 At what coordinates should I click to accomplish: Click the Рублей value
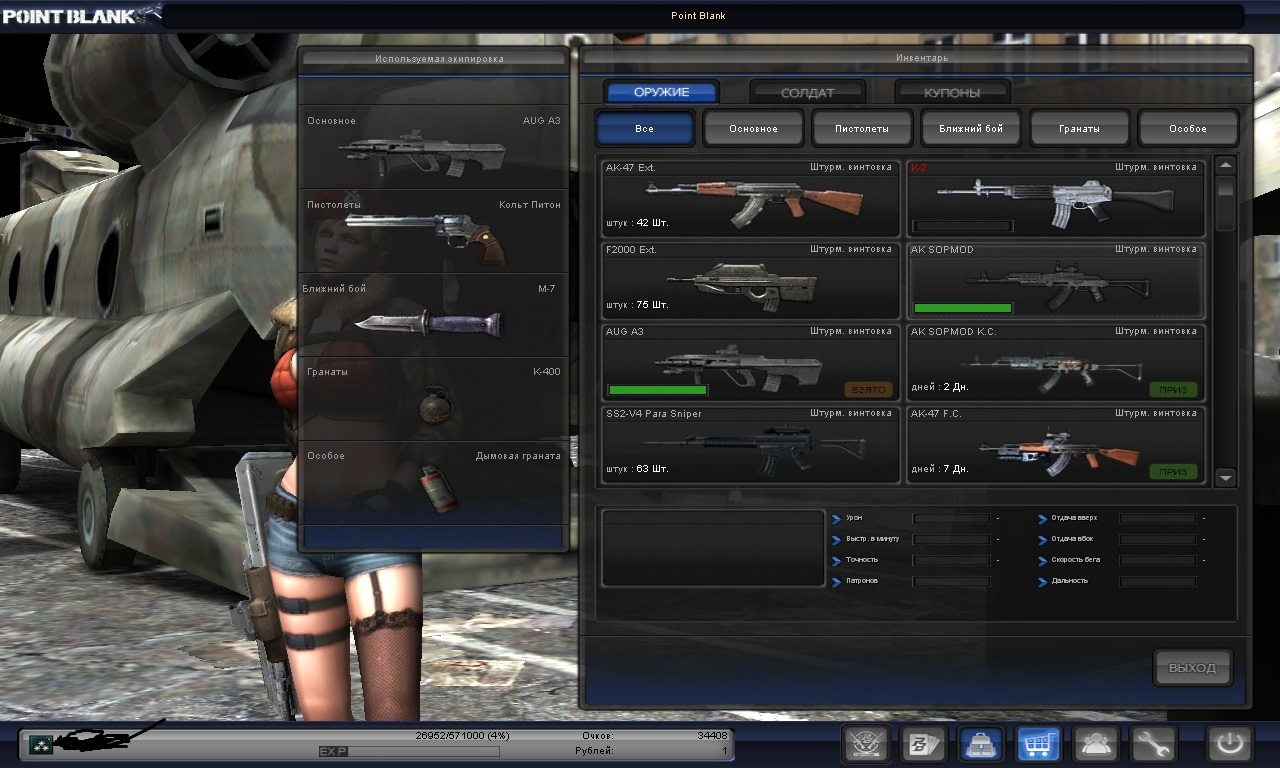[725, 750]
